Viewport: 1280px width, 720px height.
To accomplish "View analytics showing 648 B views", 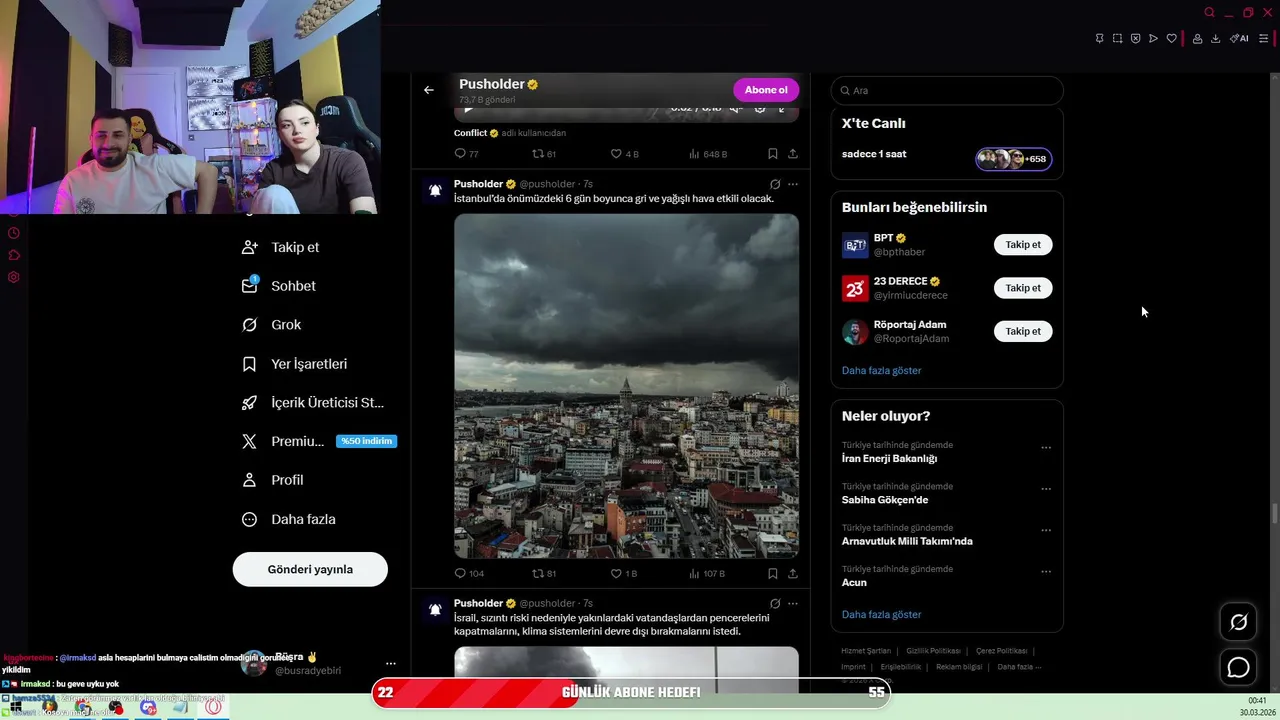I will [x=708, y=154].
